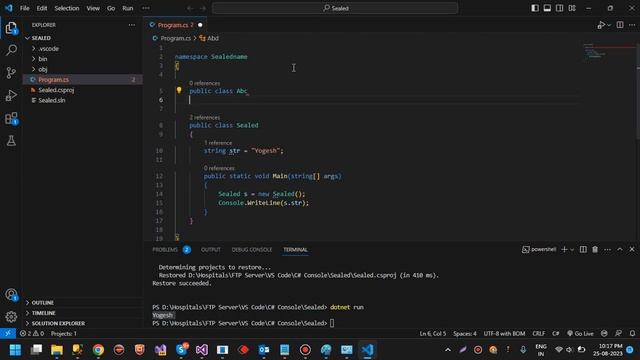The height and width of the screenshot is (360, 640).
Task: Open the View menu
Action: click(x=93, y=8)
